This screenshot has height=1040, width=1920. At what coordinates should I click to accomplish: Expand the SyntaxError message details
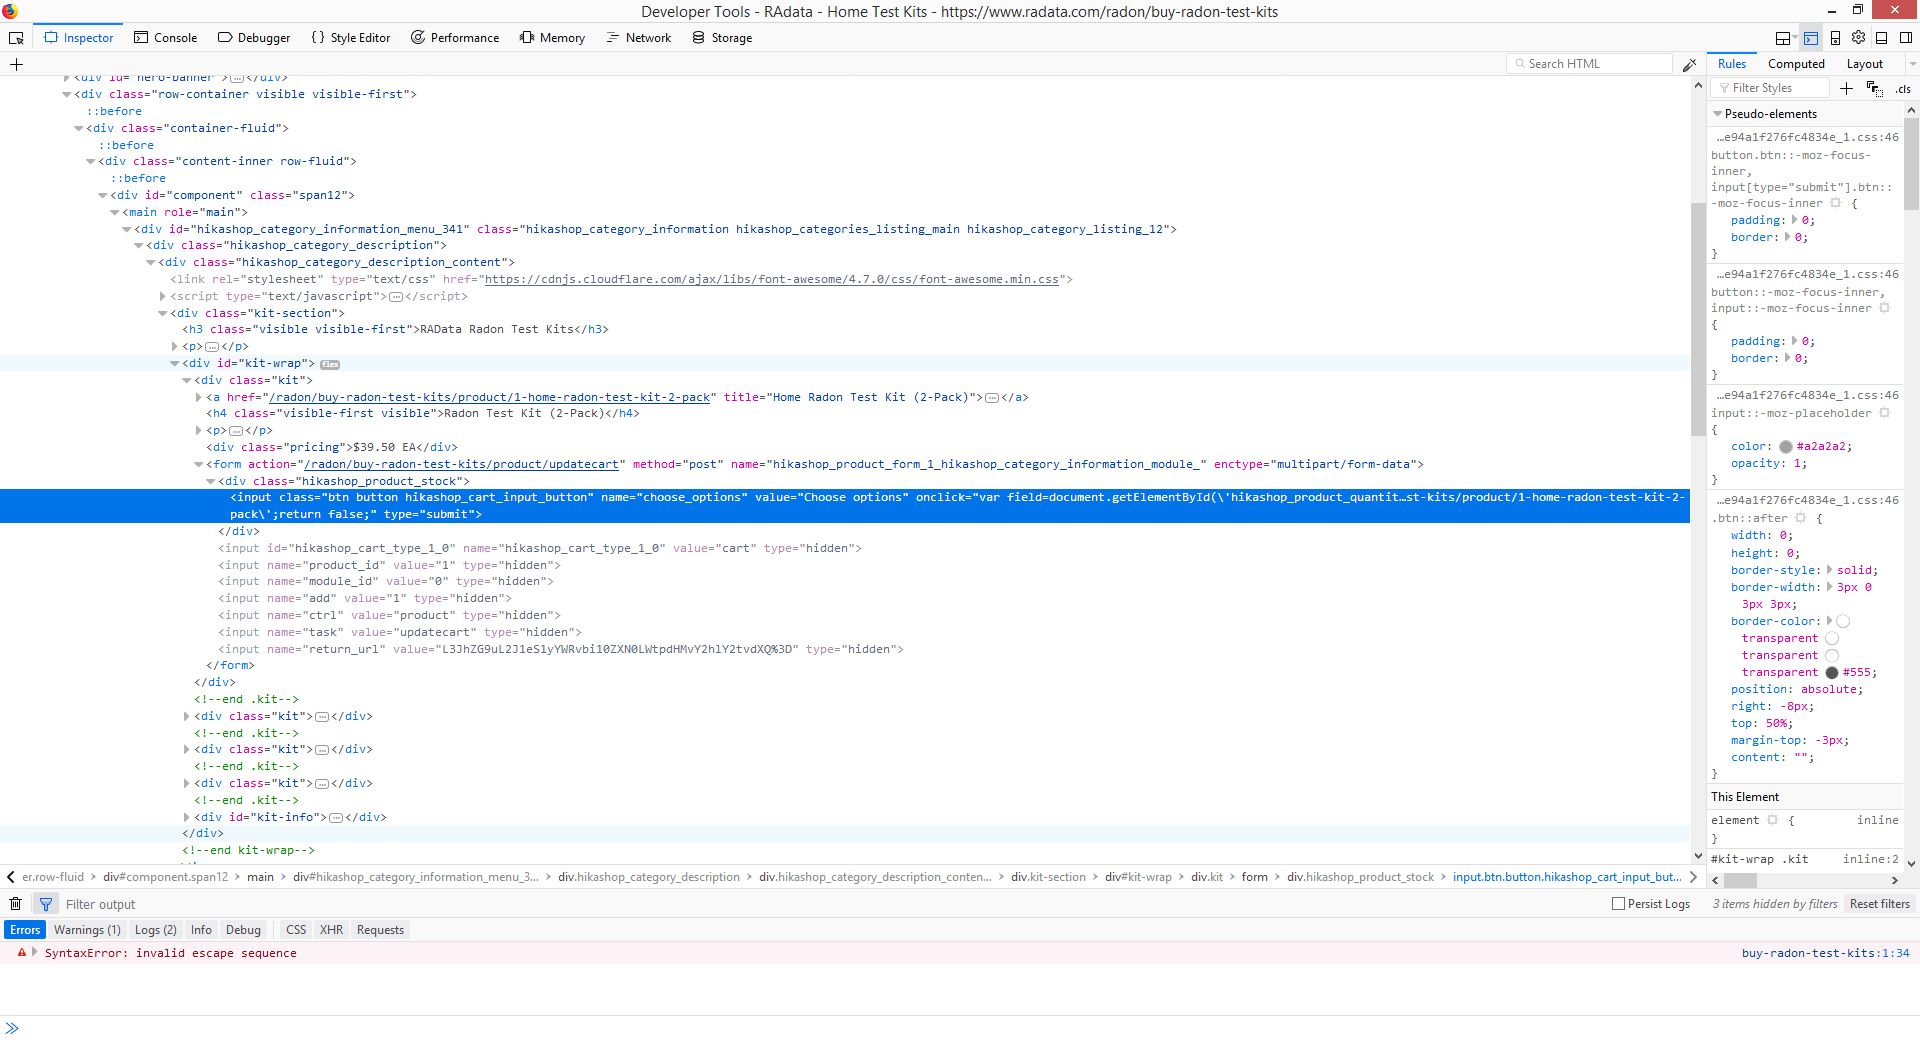pyautogui.click(x=35, y=953)
